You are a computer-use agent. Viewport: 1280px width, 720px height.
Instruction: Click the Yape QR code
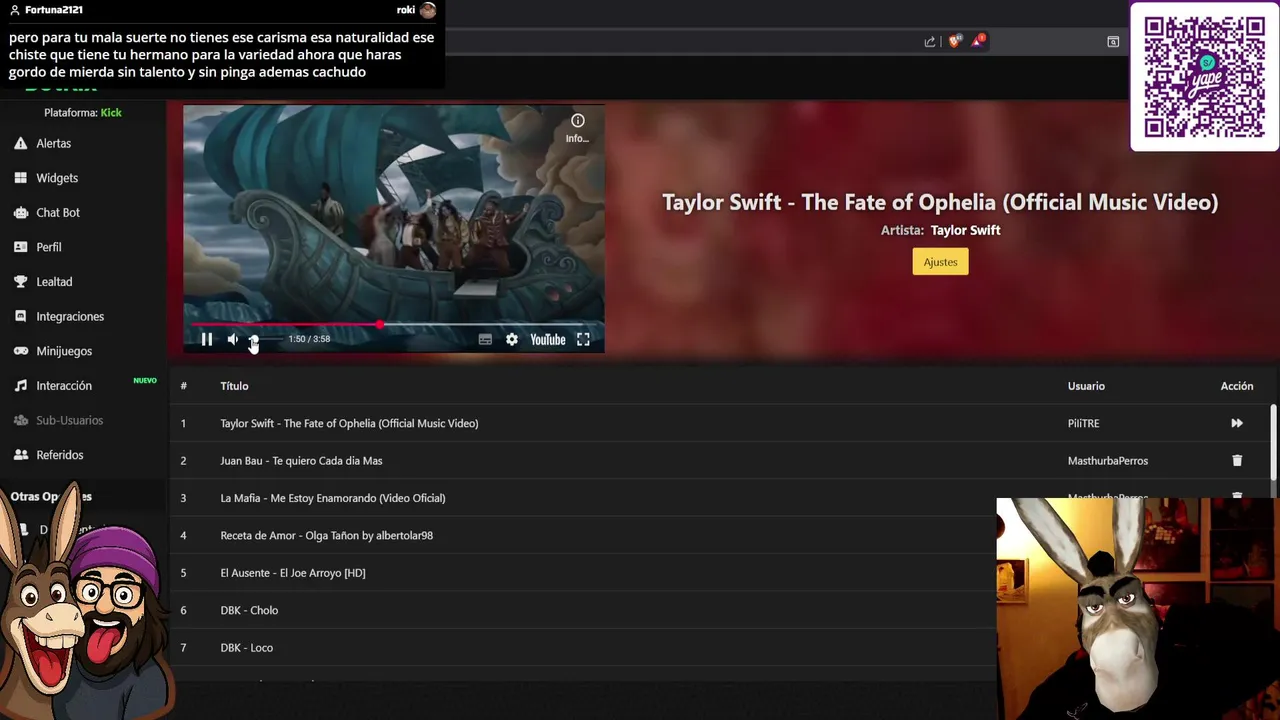(x=1204, y=77)
